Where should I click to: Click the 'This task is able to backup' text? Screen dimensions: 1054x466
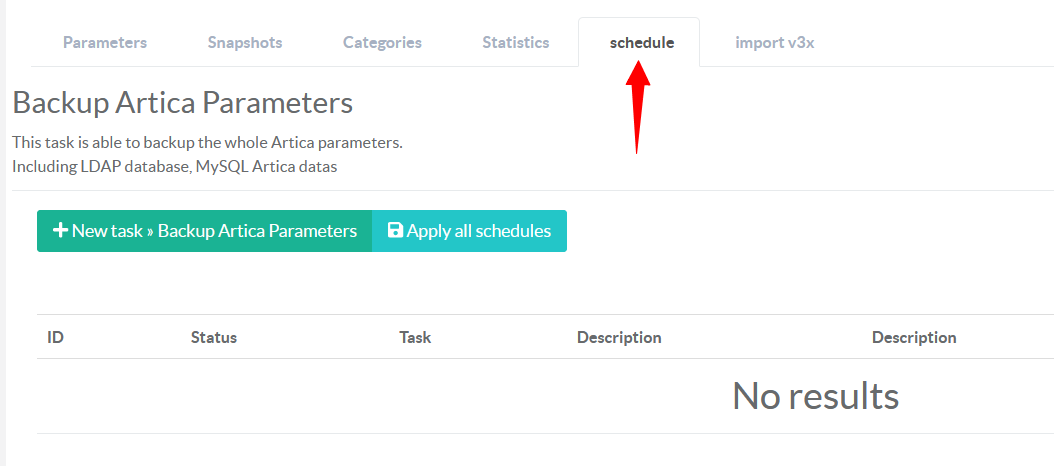207,143
